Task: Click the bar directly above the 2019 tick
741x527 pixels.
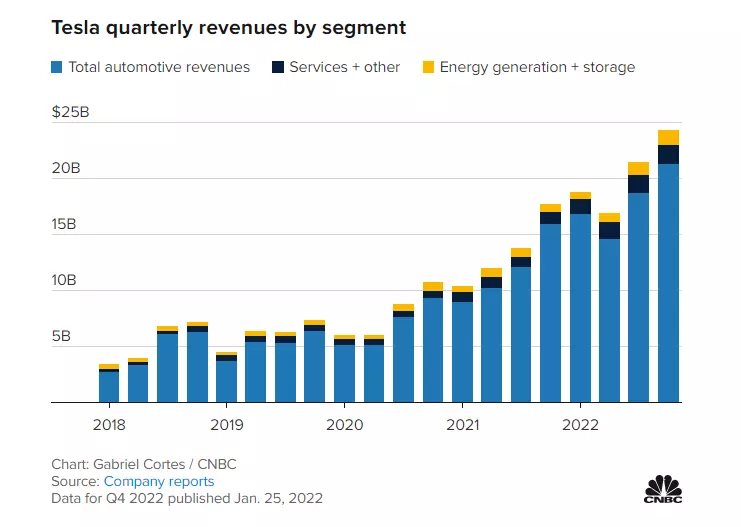Action: pyautogui.click(x=227, y=377)
